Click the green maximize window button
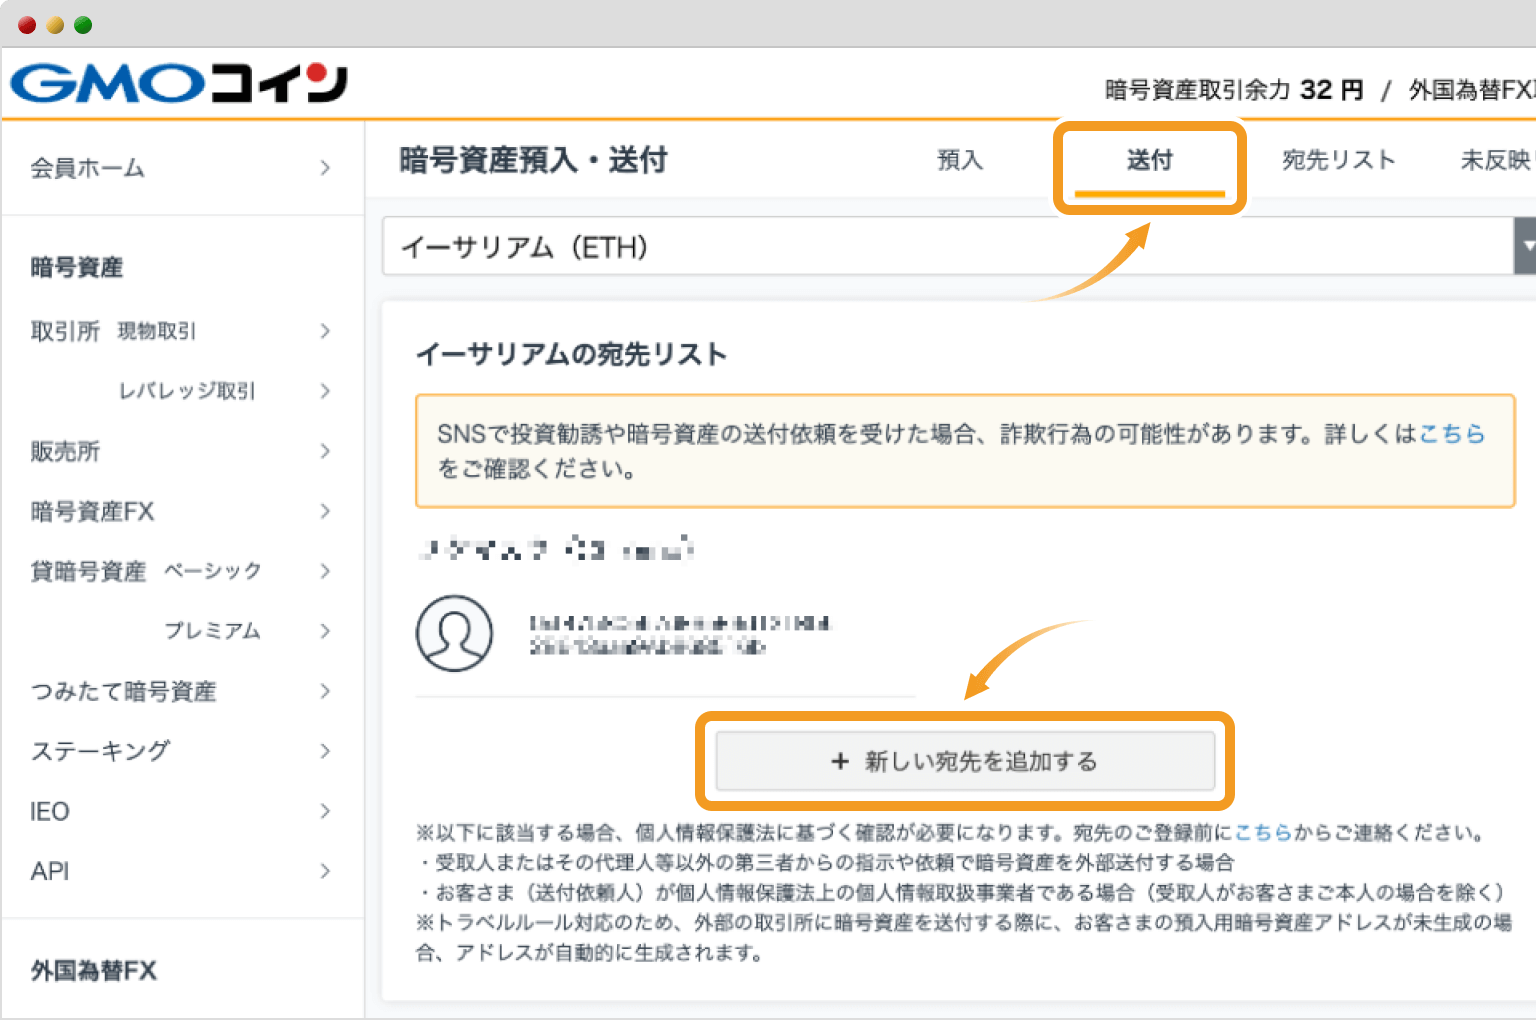 (83, 25)
